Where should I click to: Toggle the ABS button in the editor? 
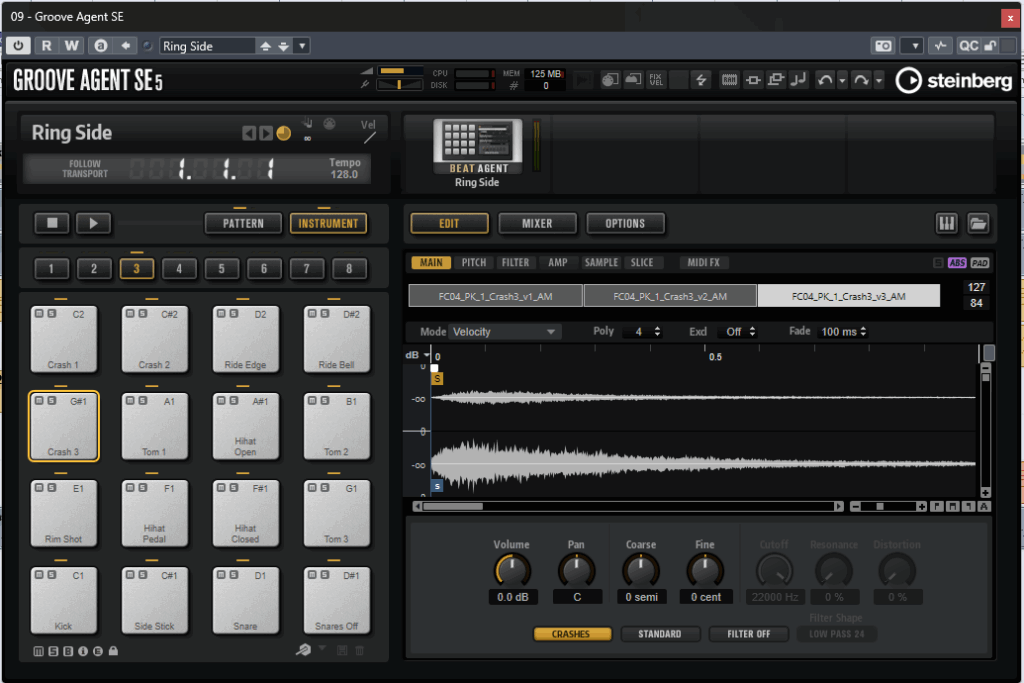(957, 263)
